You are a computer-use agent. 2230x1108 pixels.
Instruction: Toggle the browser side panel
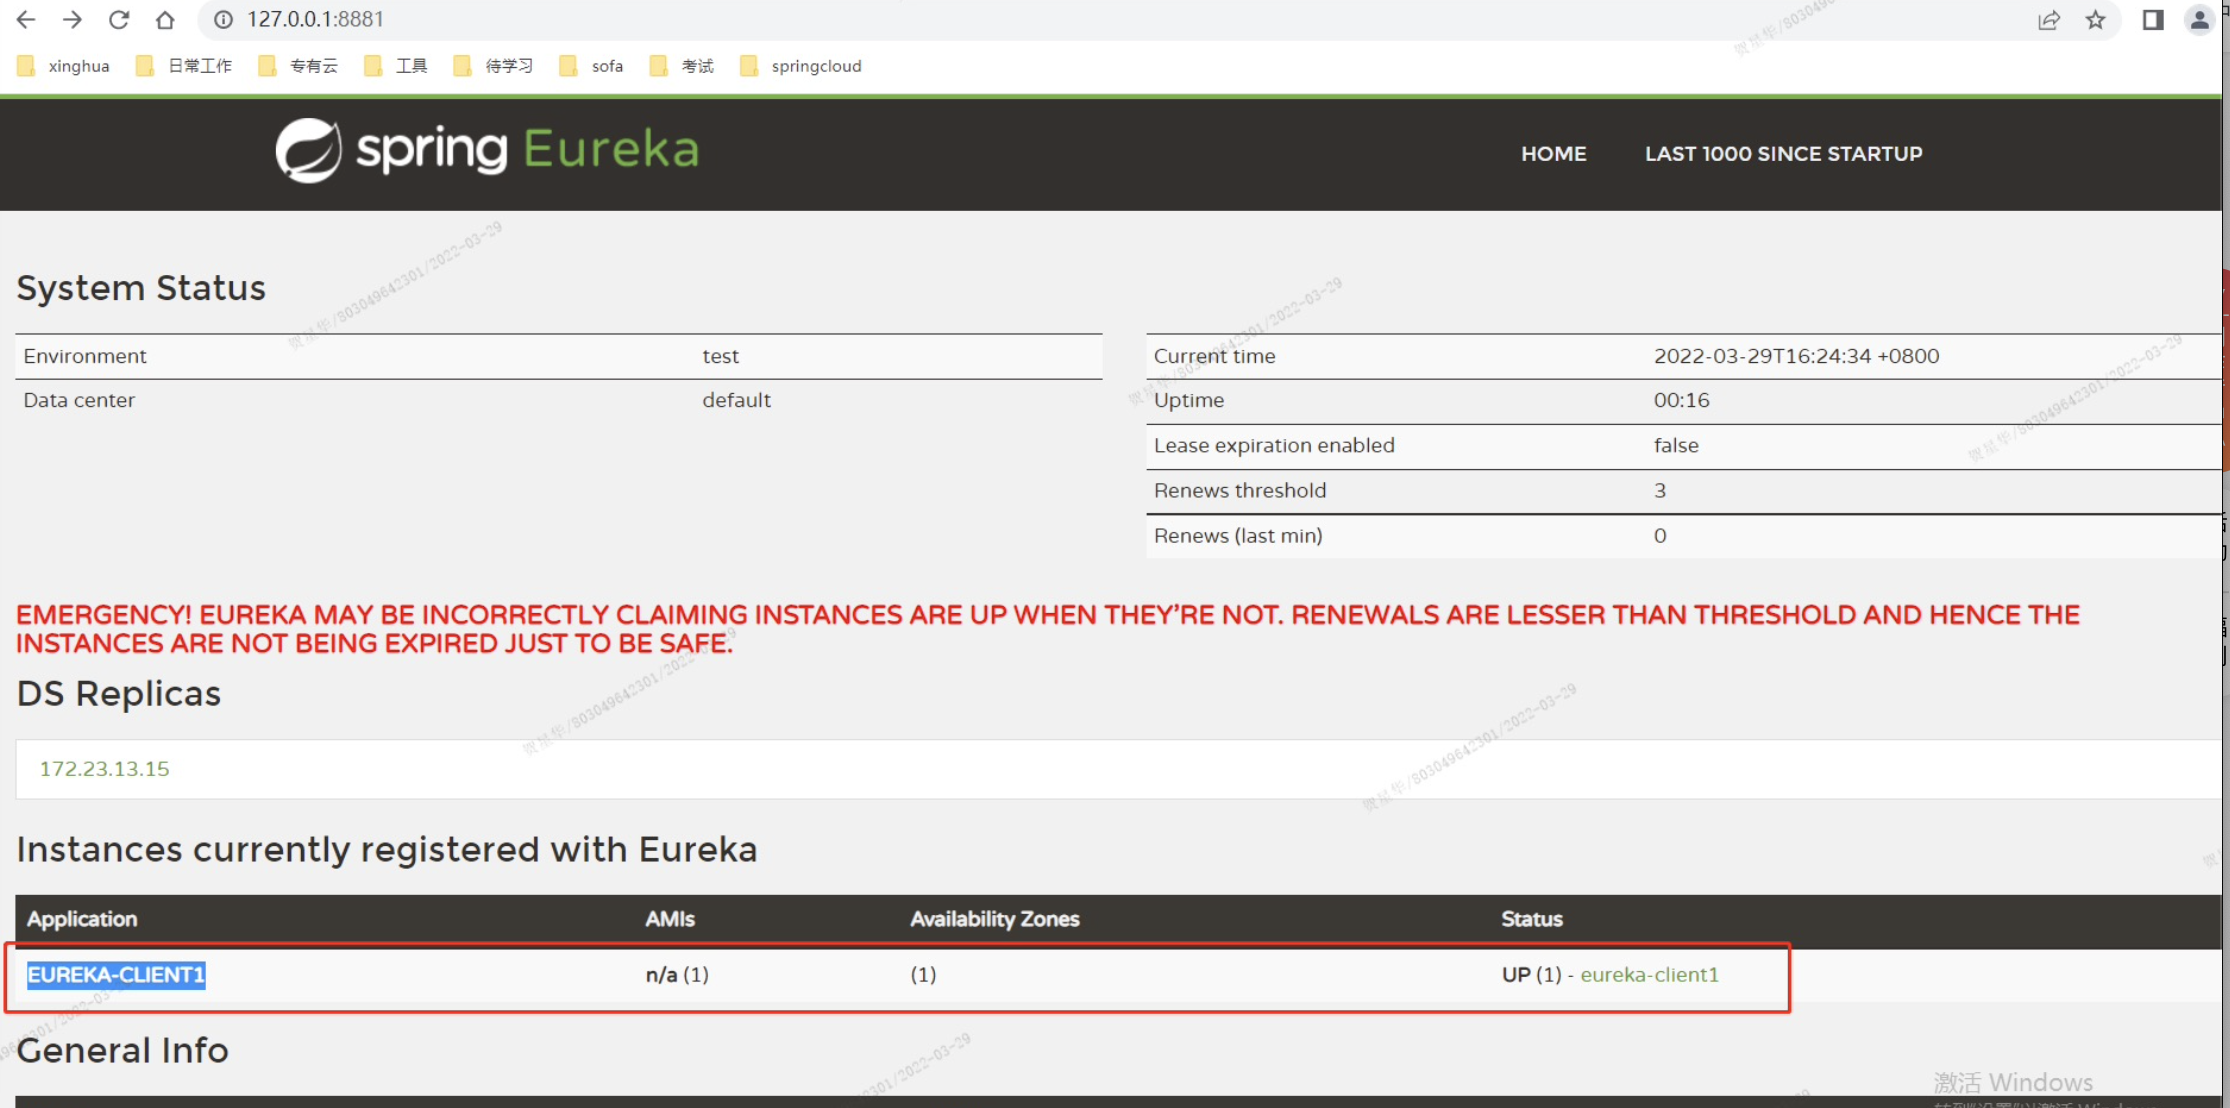point(2152,19)
